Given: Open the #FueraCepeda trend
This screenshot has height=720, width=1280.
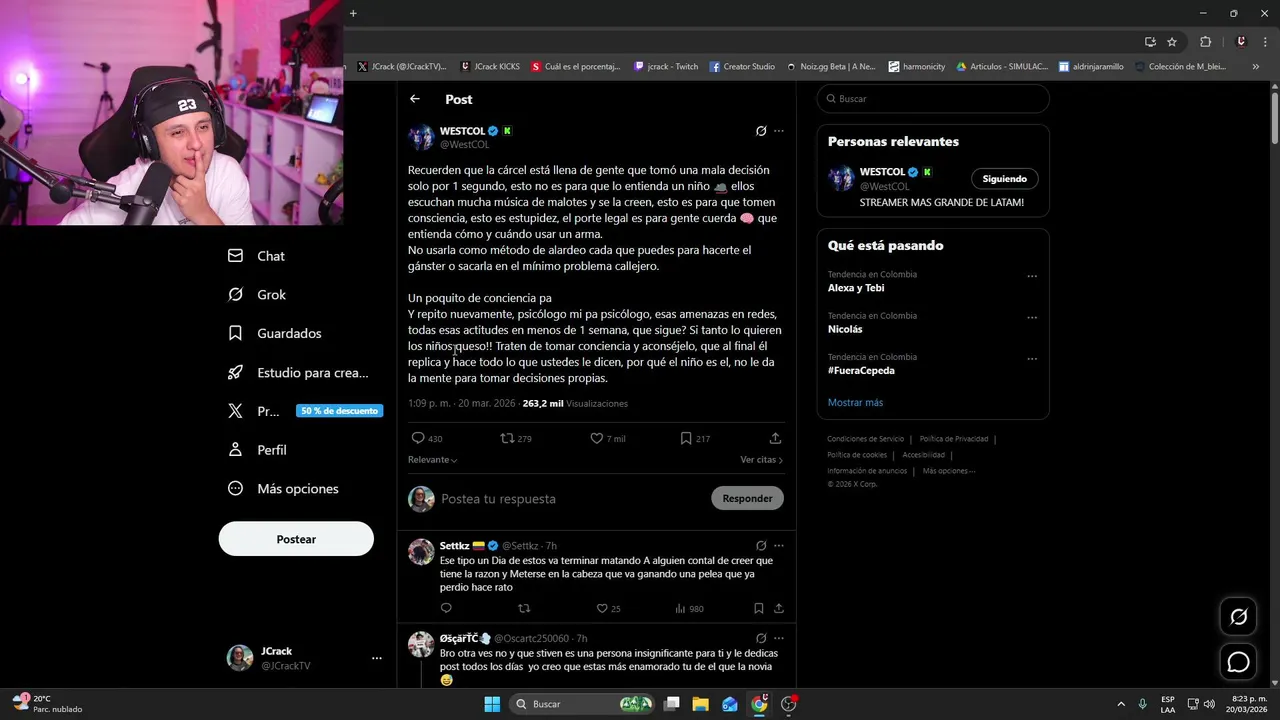Looking at the screenshot, I should pyautogui.click(x=861, y=370).
